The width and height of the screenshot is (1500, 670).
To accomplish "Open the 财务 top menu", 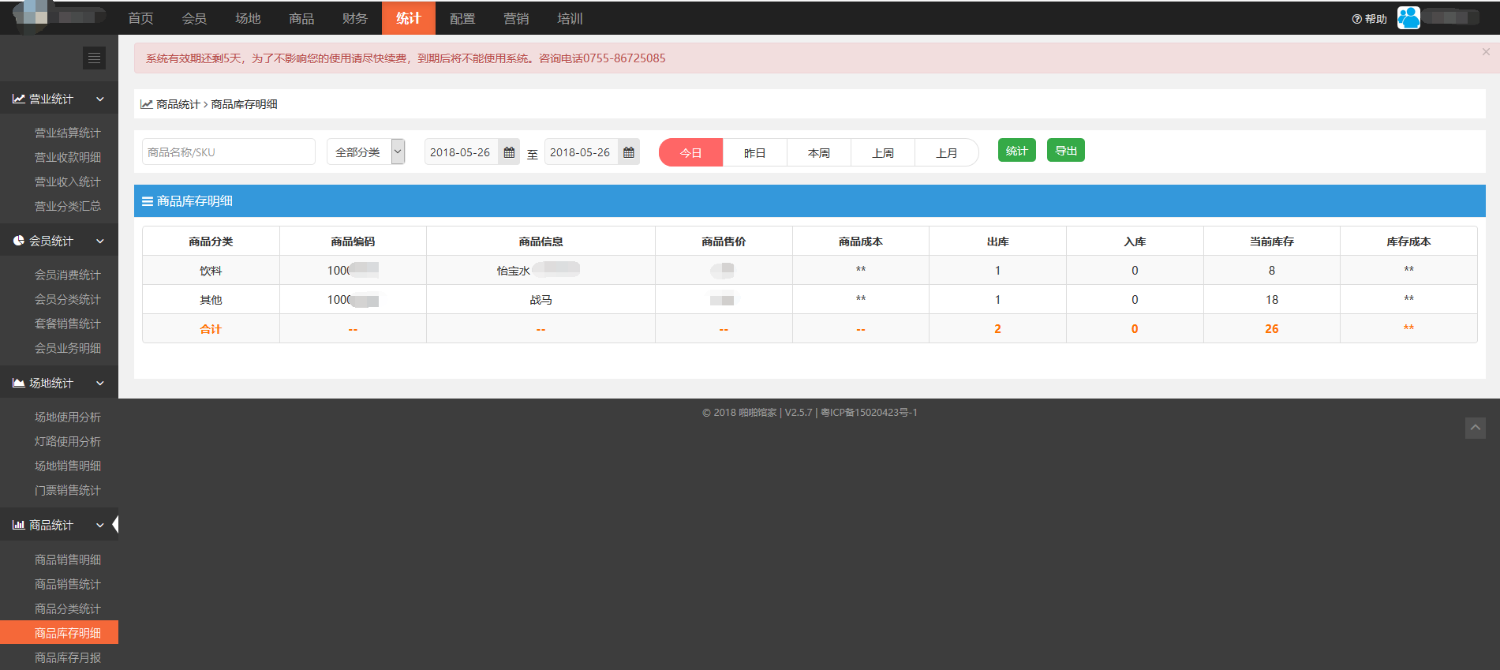I will tap(355, 18).
